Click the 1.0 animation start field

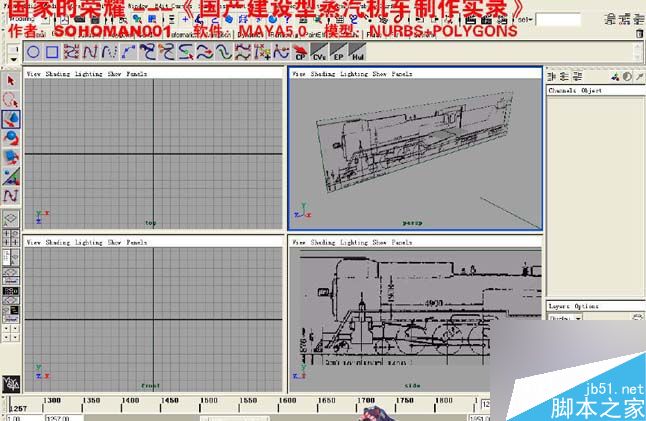pos(25,418)
